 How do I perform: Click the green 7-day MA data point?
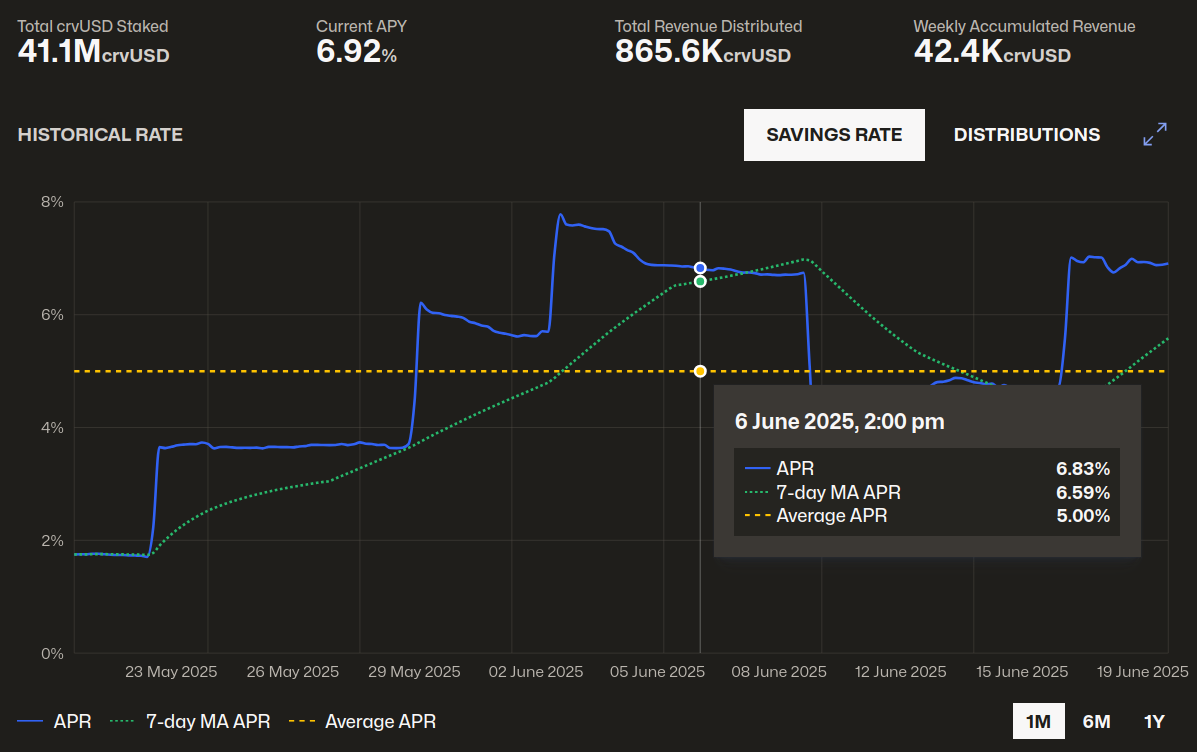point(700,282)
